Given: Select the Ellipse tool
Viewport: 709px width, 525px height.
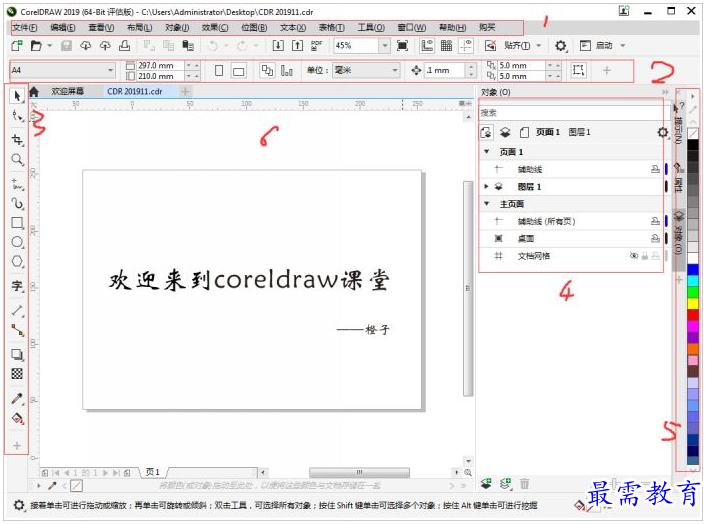Looking at the screenshot, I should pos(17,242).
